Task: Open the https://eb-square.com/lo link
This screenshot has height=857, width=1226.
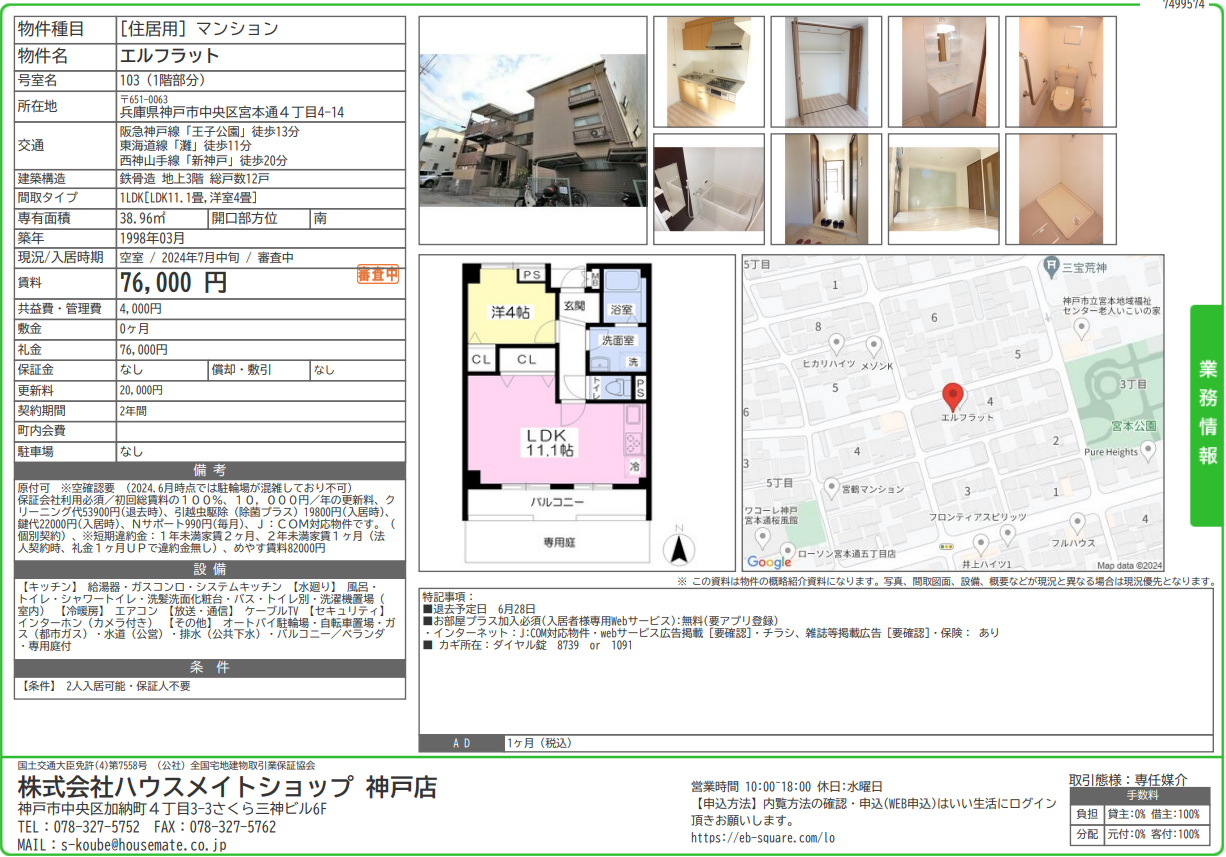Action: (x=762, y=838)
